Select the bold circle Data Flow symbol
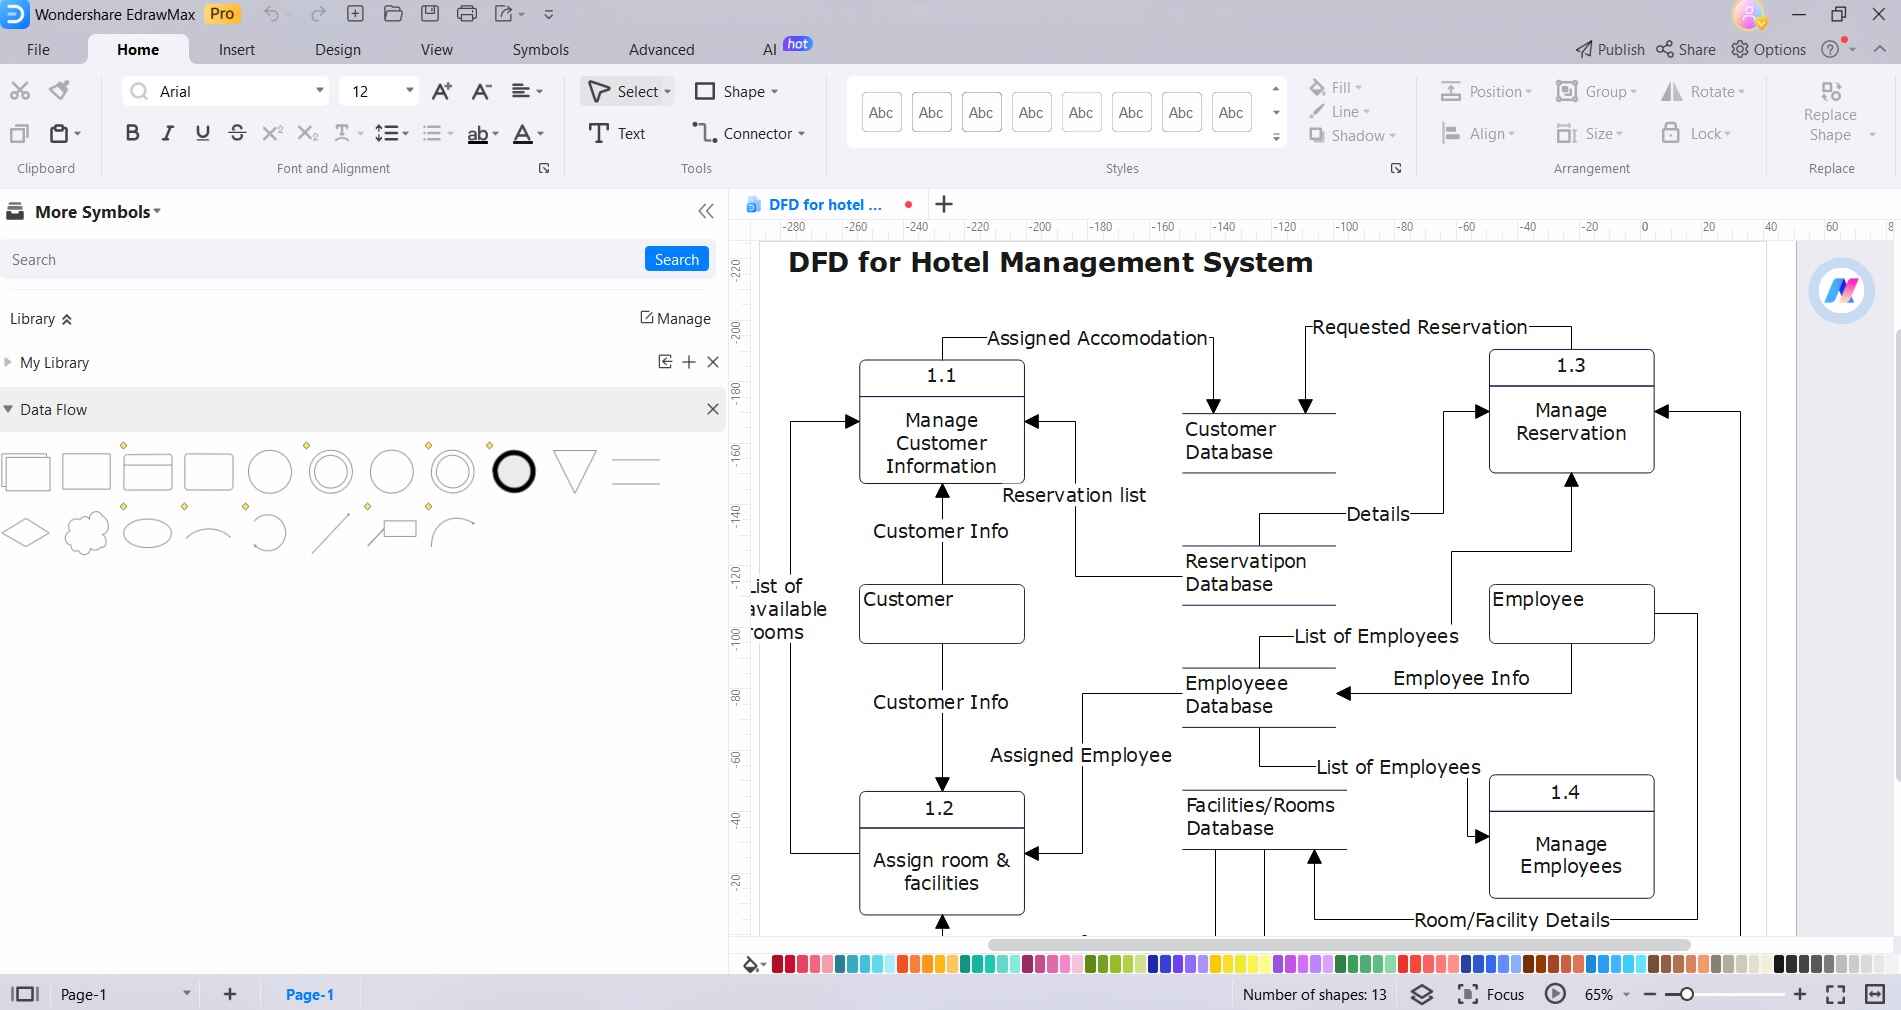This screenshot has height=1010, width=1901. pyautogui.click(x=514, y=471)
